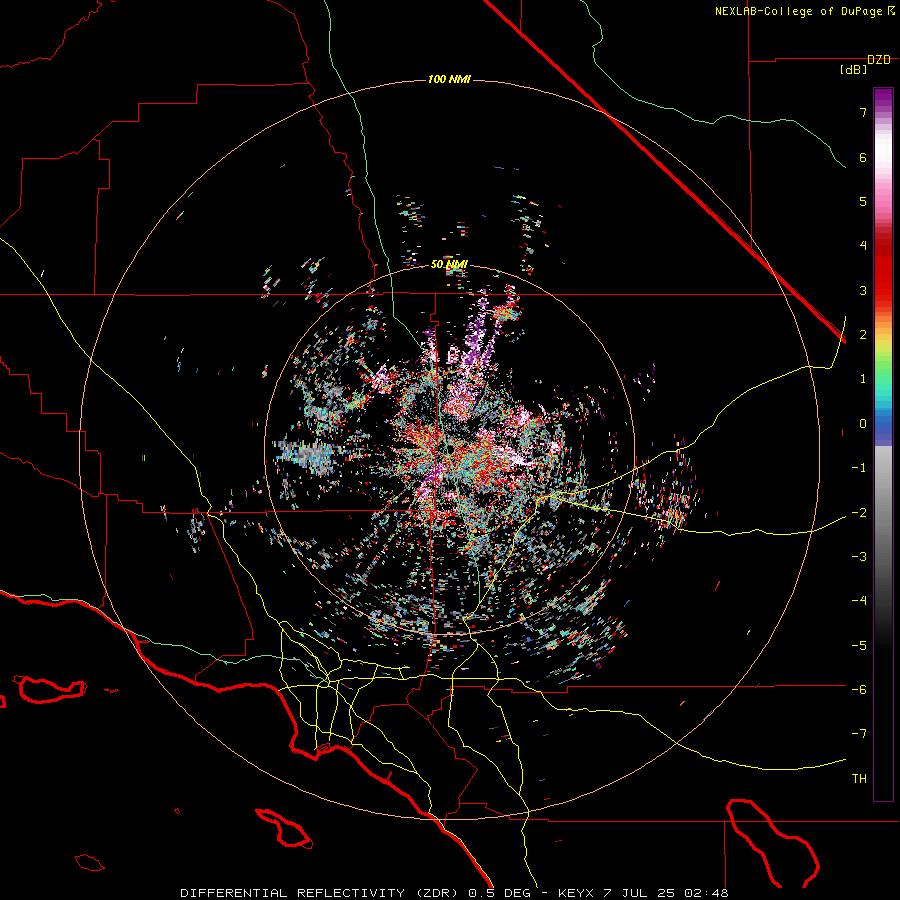Viewport: 900px width, 900px height.
Task: Click the 5 value on the color scale
Action: 863,201
